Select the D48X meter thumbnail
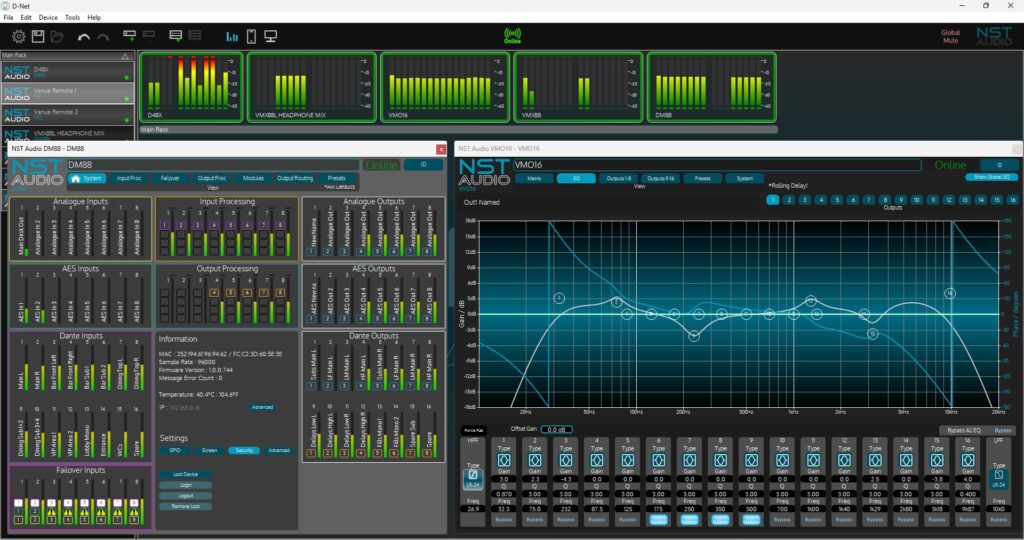Viewport: 1024px width, 540px height. pyautogui.click(x=191, y=87)
